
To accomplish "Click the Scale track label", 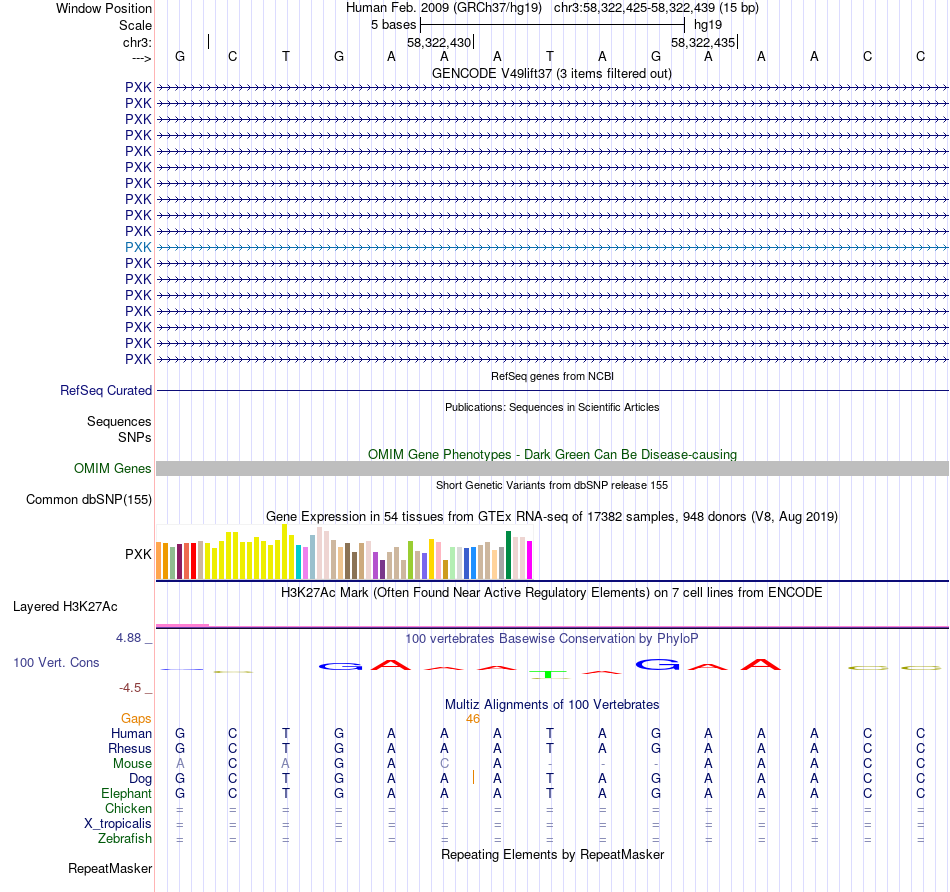I will coord(135,25).
